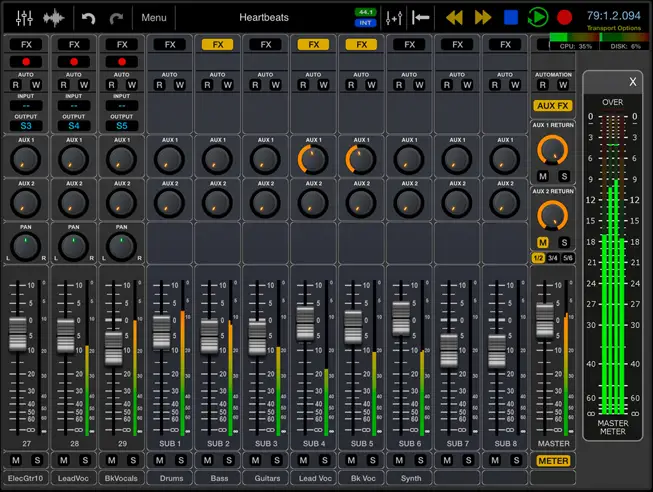The image size is (653, 492).
Task: Open FX for SUB 2 Bass
Action: [218, 45]
